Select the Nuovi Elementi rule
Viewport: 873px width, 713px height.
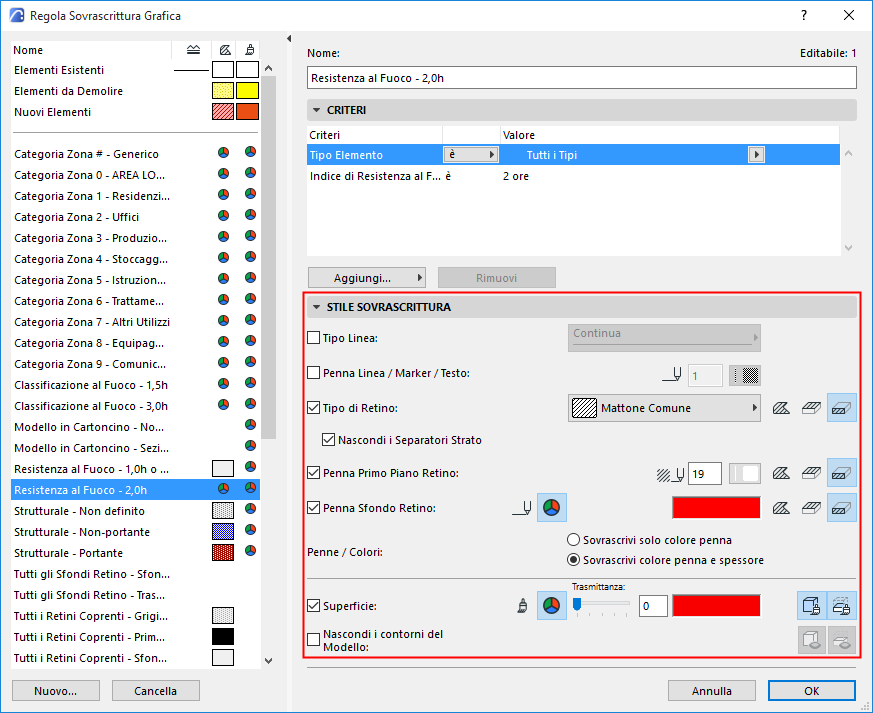pyautogui.click(x=136, y=112)
